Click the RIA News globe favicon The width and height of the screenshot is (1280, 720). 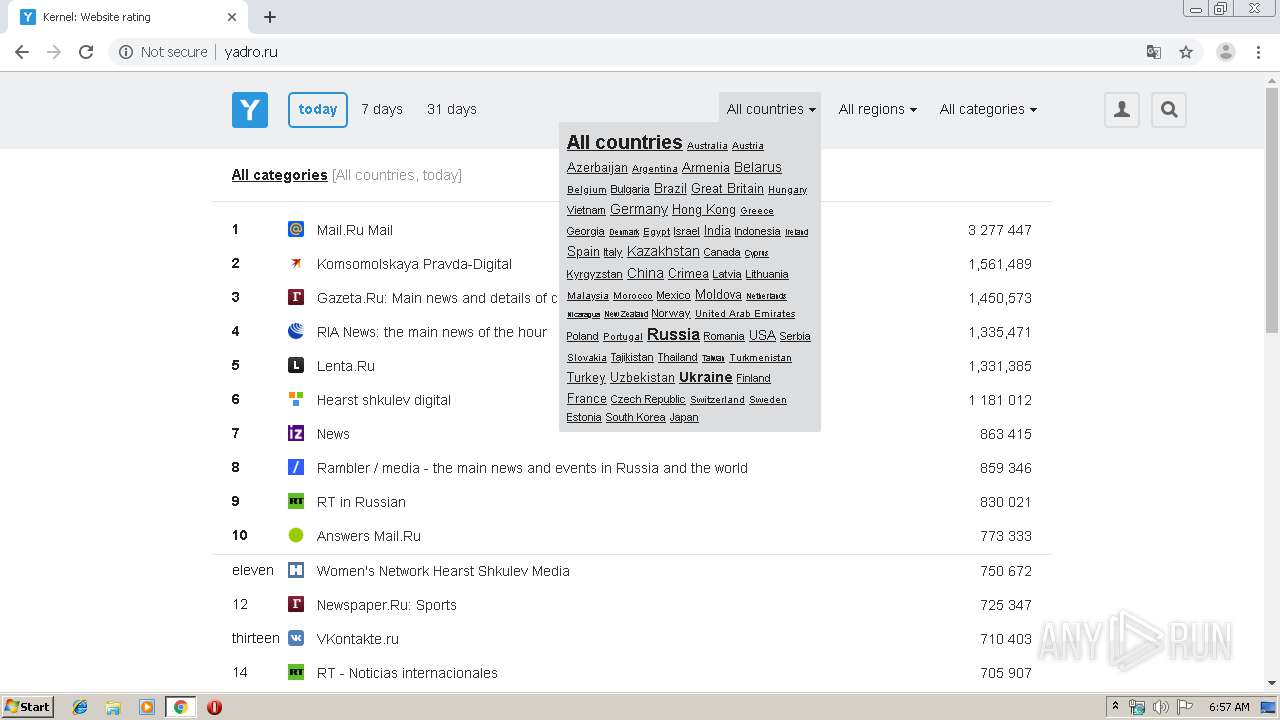click(x=296, y=331)
